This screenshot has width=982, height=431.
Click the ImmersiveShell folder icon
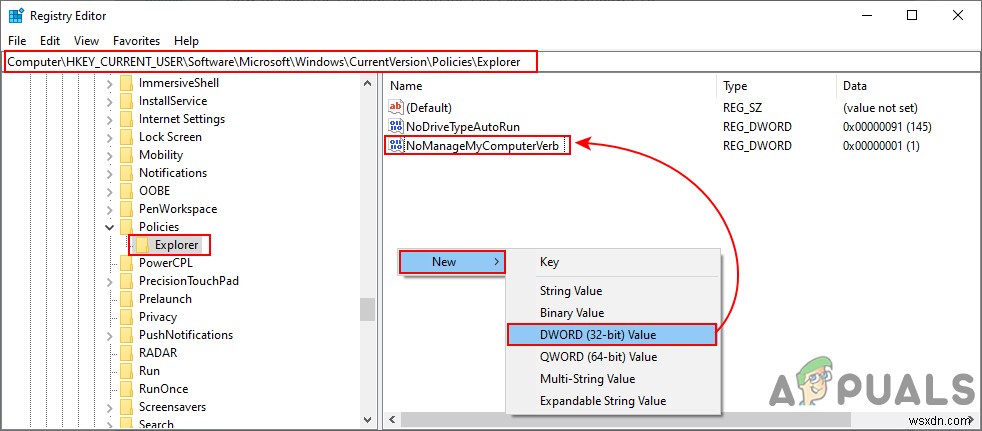(x=127, y=83)
